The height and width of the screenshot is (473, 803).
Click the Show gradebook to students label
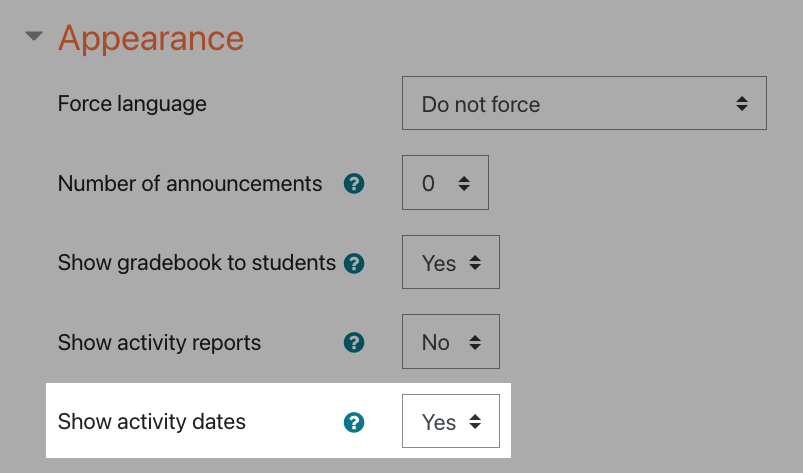point(197,263)
